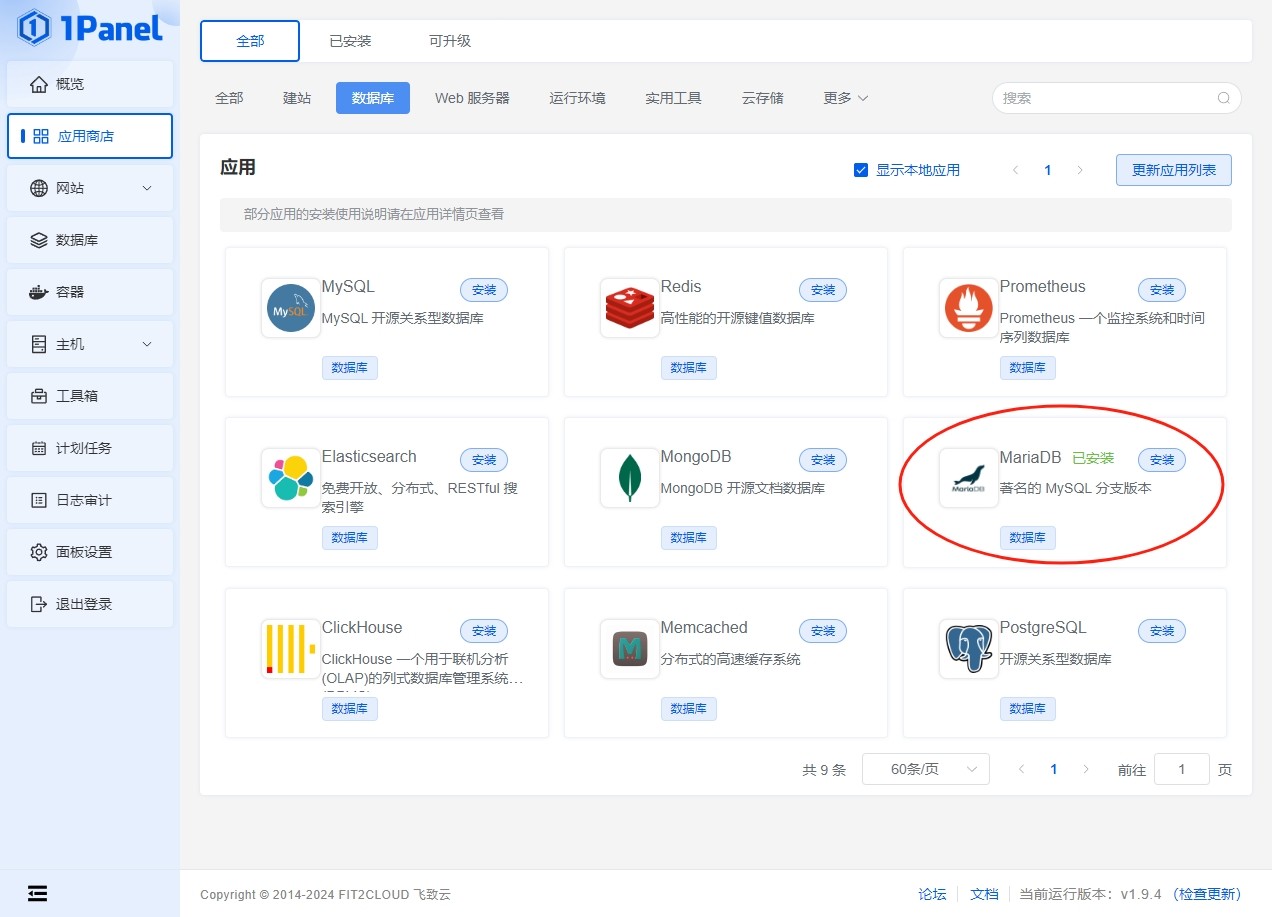Focus the 搜索 search field

pos(1116,98)
